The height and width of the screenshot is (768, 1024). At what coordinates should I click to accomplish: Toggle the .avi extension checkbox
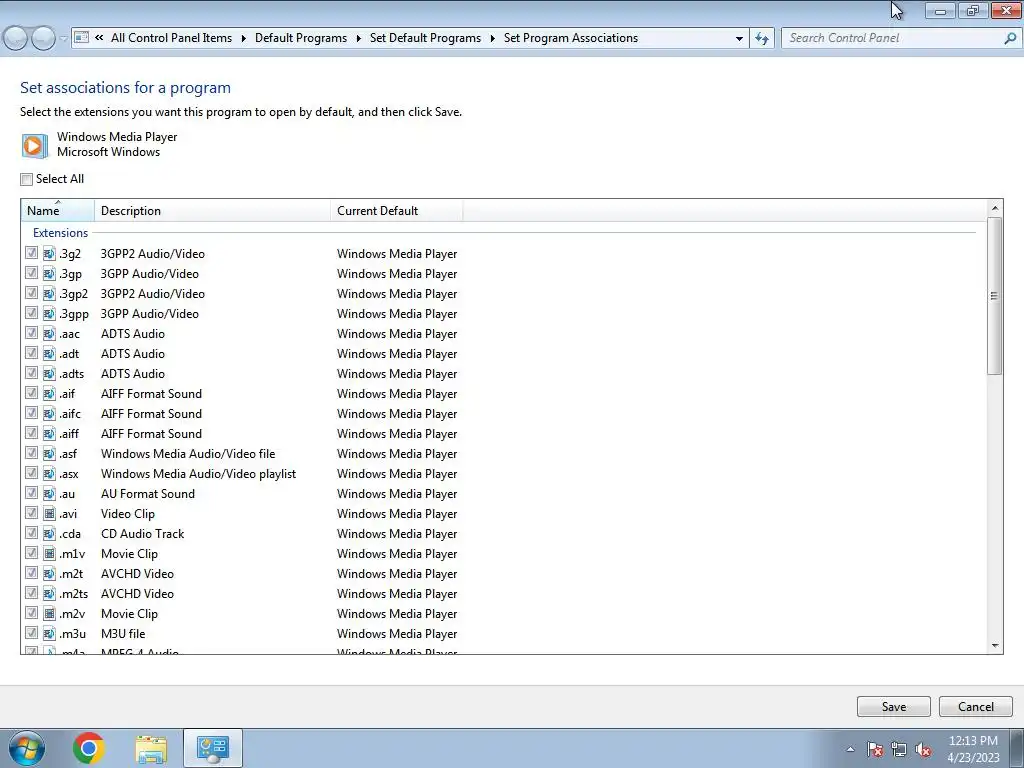point(31,513)
